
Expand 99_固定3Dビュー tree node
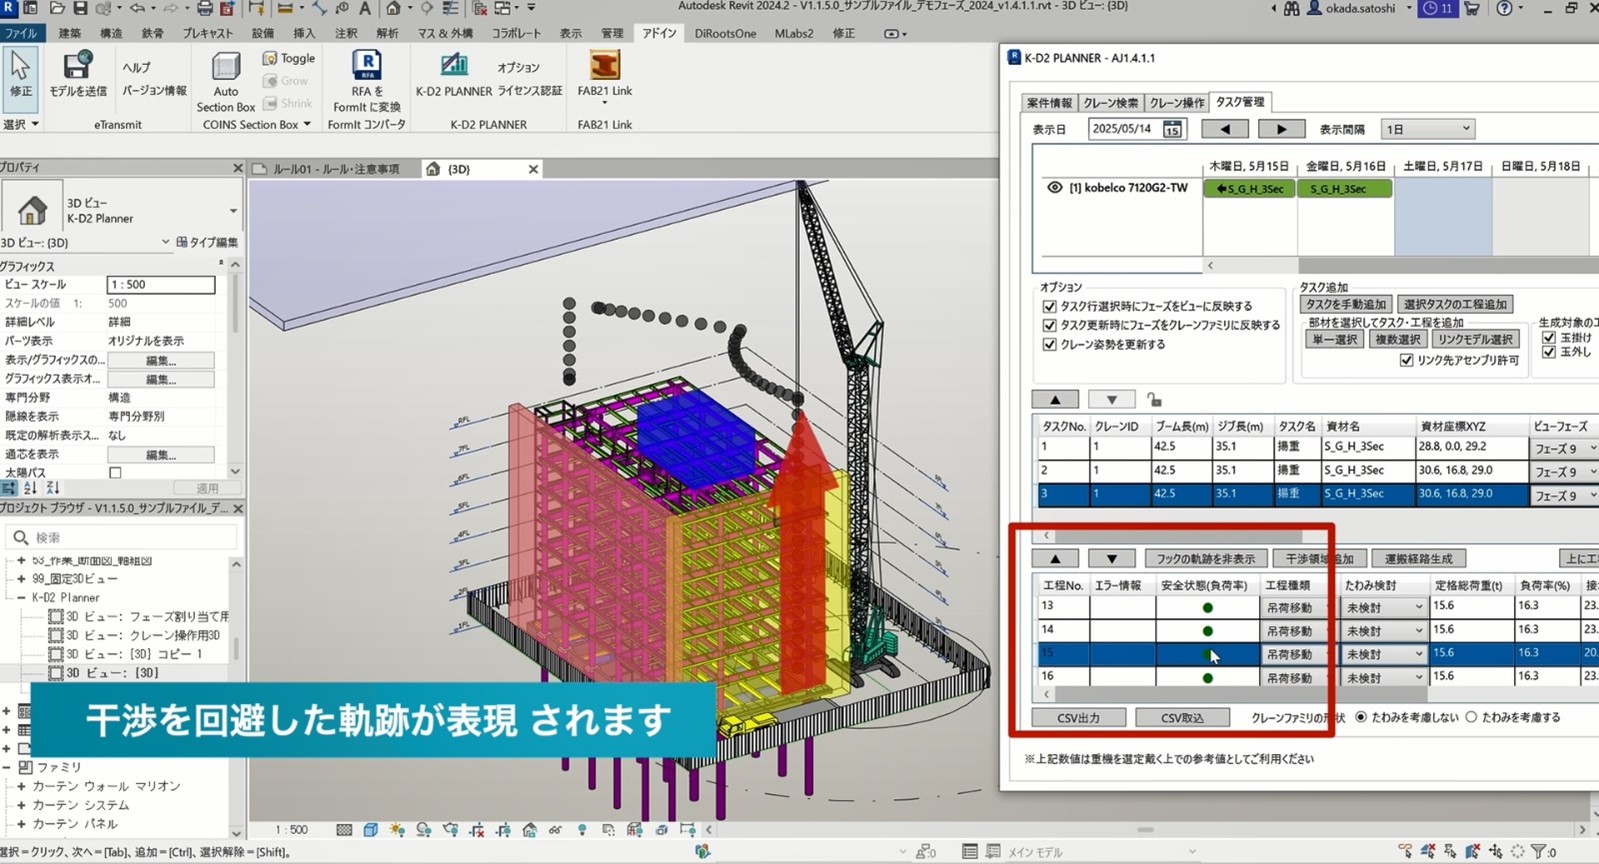coord(21,579)
